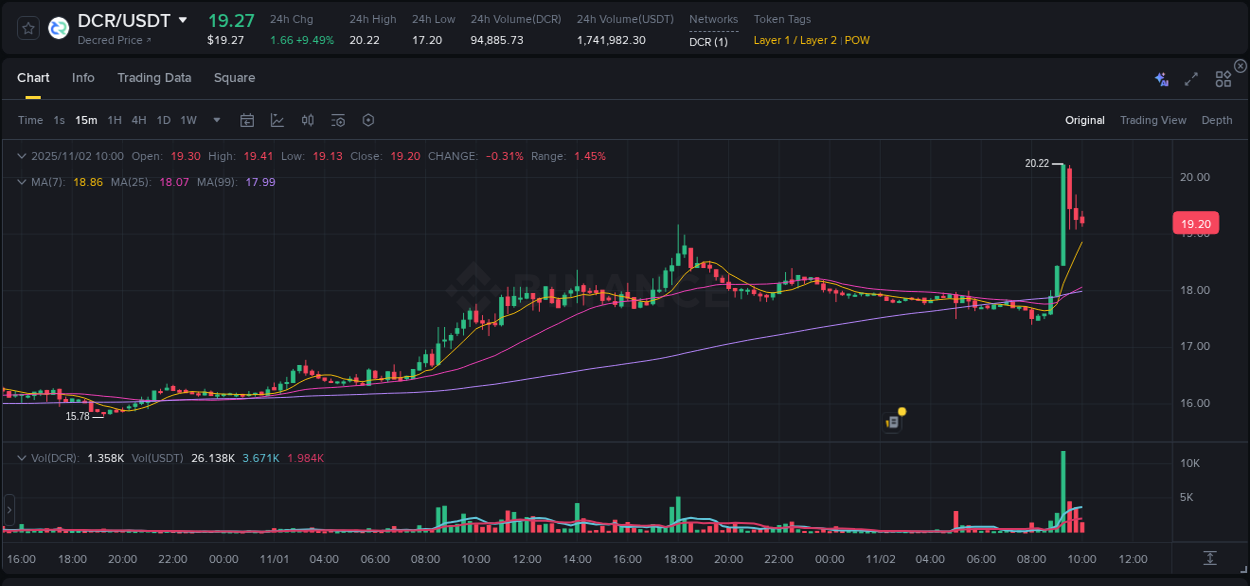The width and height of the screenshot is (1250, 586).
Task: Launch the AI assistant icon
Action: (1161, 77)
